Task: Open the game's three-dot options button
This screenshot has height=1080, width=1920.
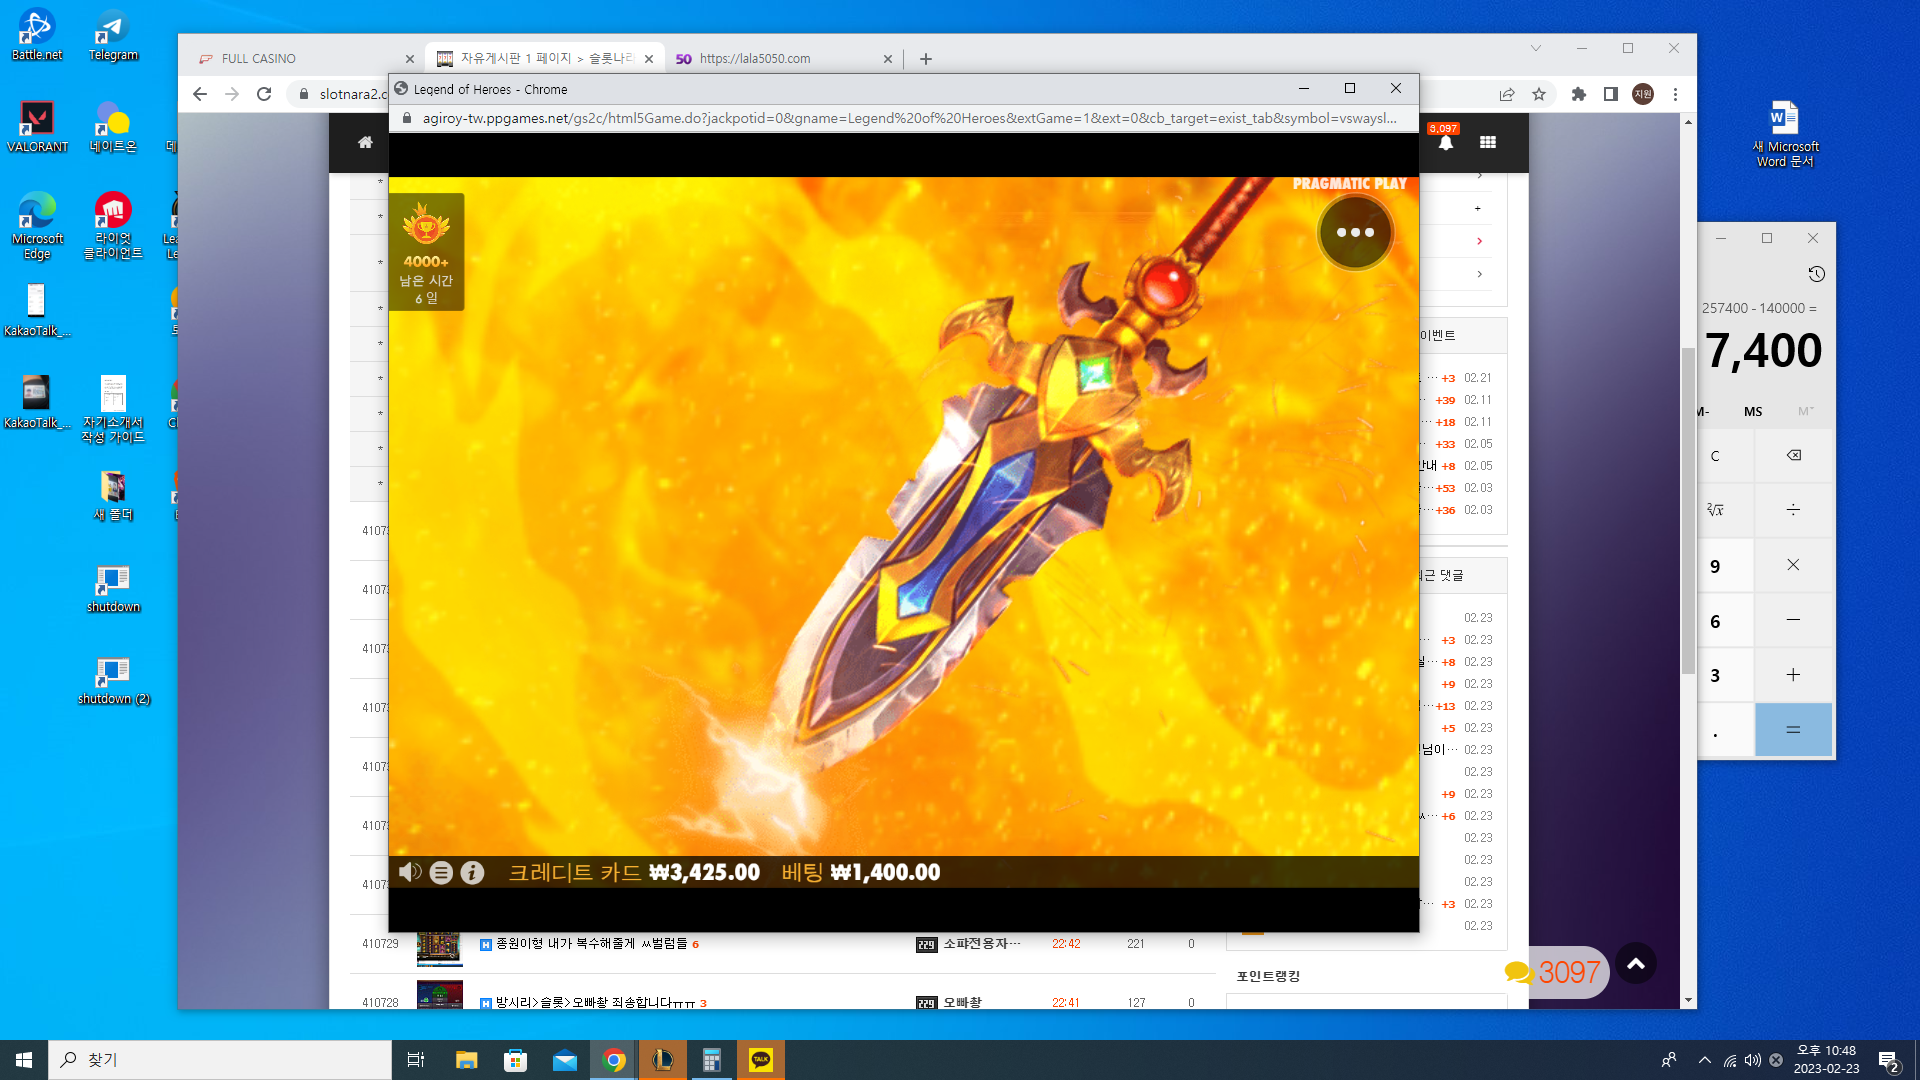Action: (x=1355, y=232)
